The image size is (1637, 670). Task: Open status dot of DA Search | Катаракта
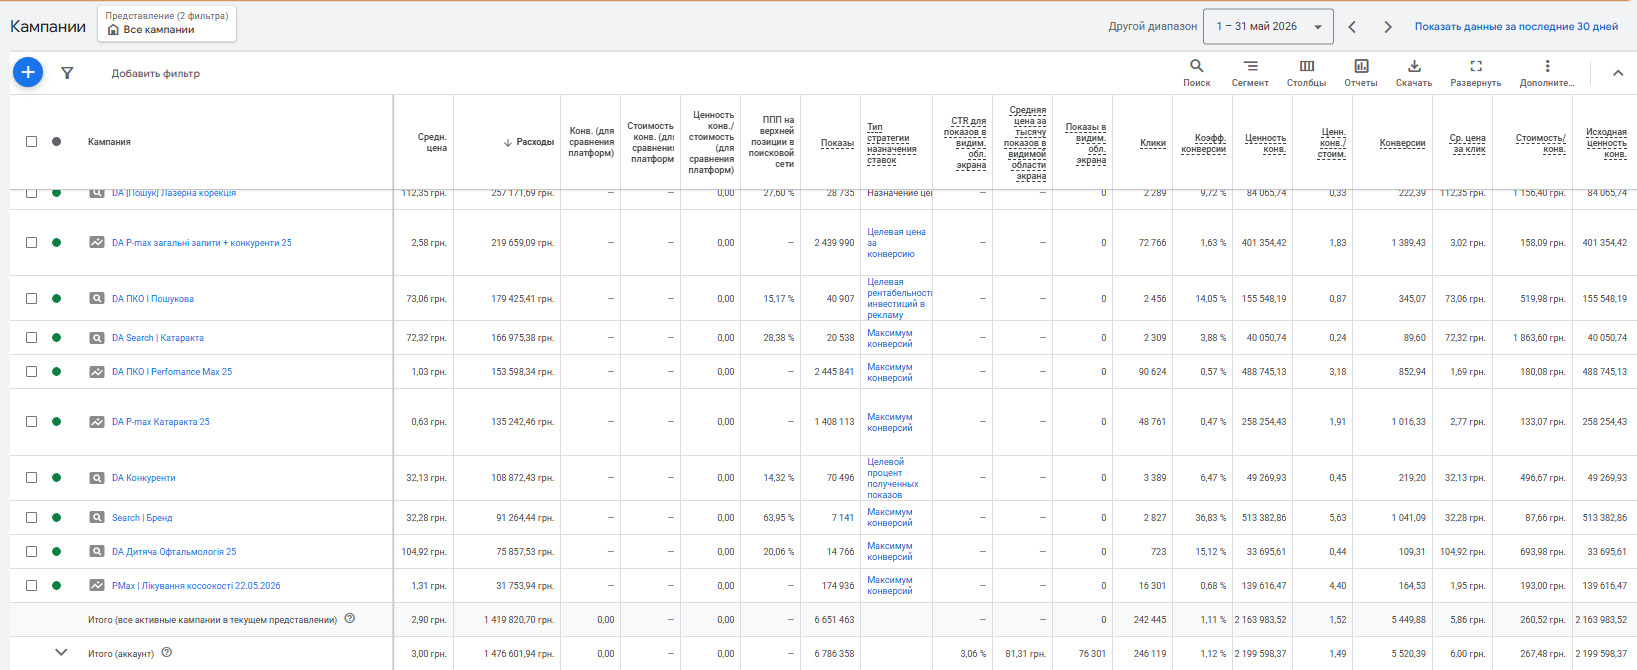[56, 337]
